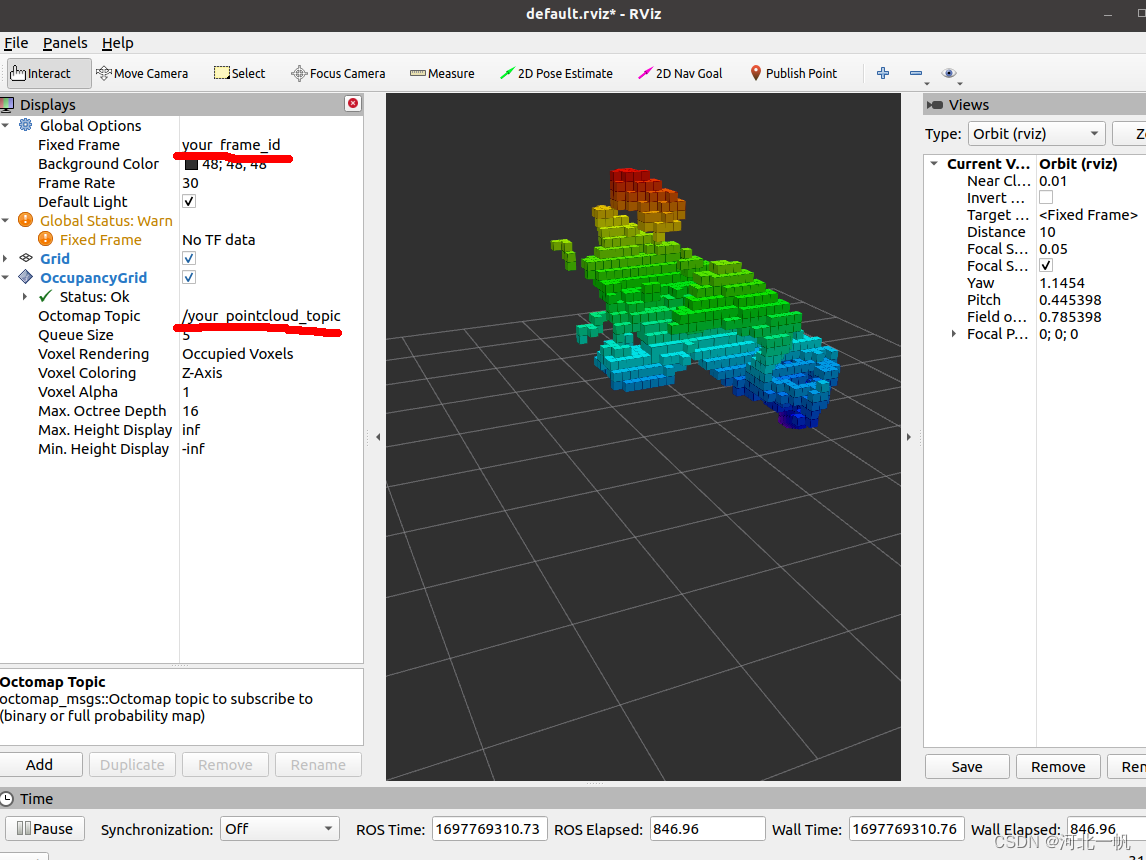Viewport: 1146px width, 860px height.
Task: Open the Panels menu
Action: [x=65, y=43]
